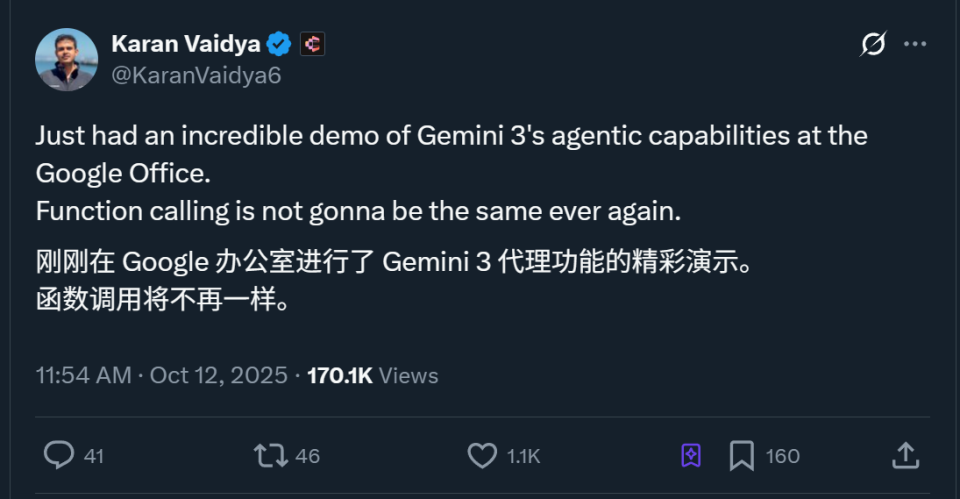Image resolution: width=960 pixels, height=499 pixels.
Task: Click the reply count 41
Action: 94,456
